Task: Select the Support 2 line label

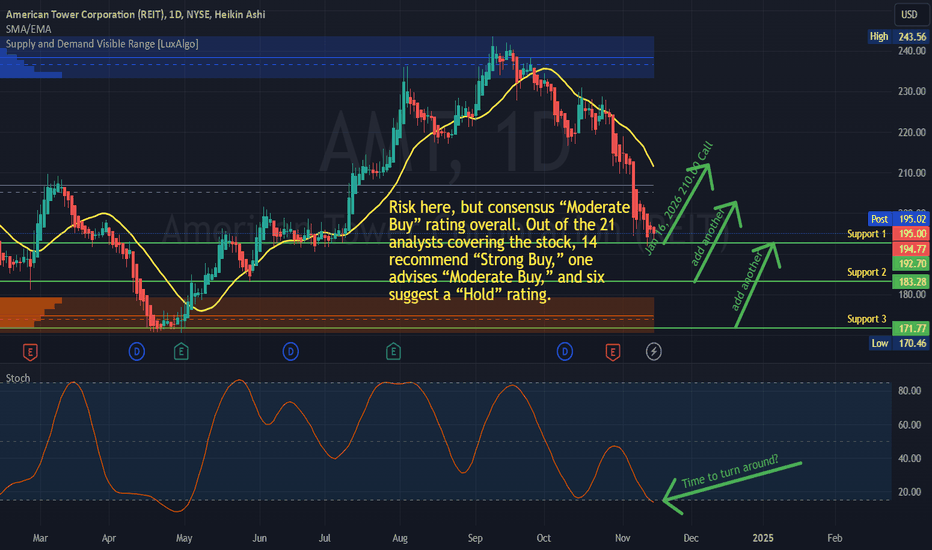Action: [x=867, y=272]
